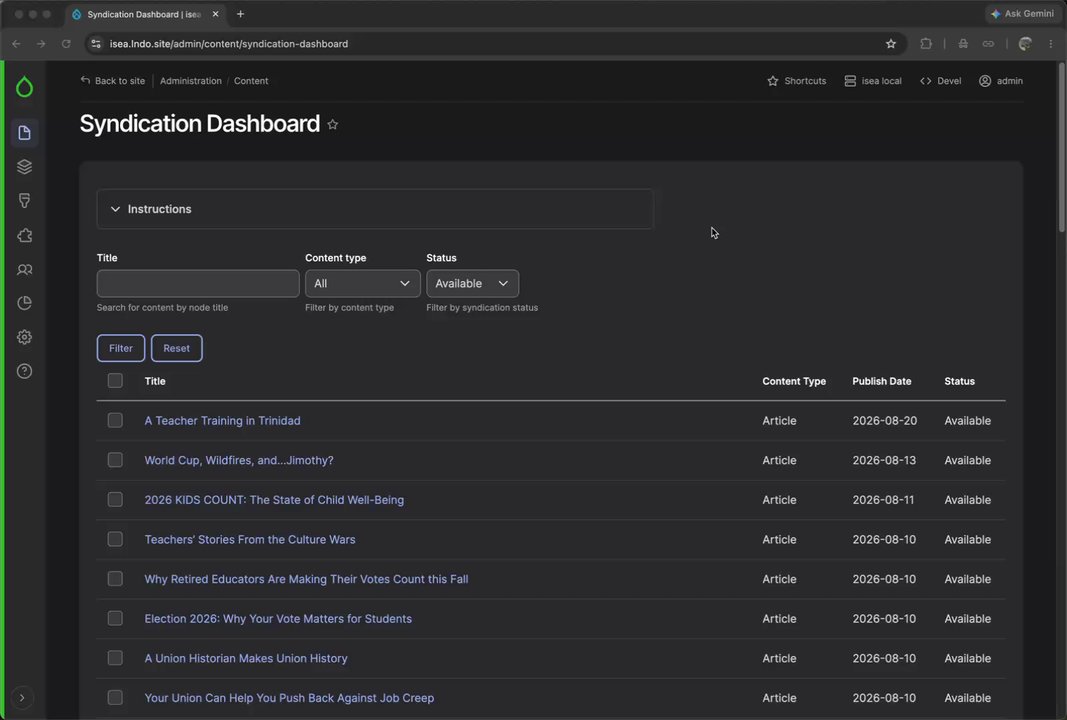
Task: Open the Devel menu in the top bar
Action: coord(940,81)
